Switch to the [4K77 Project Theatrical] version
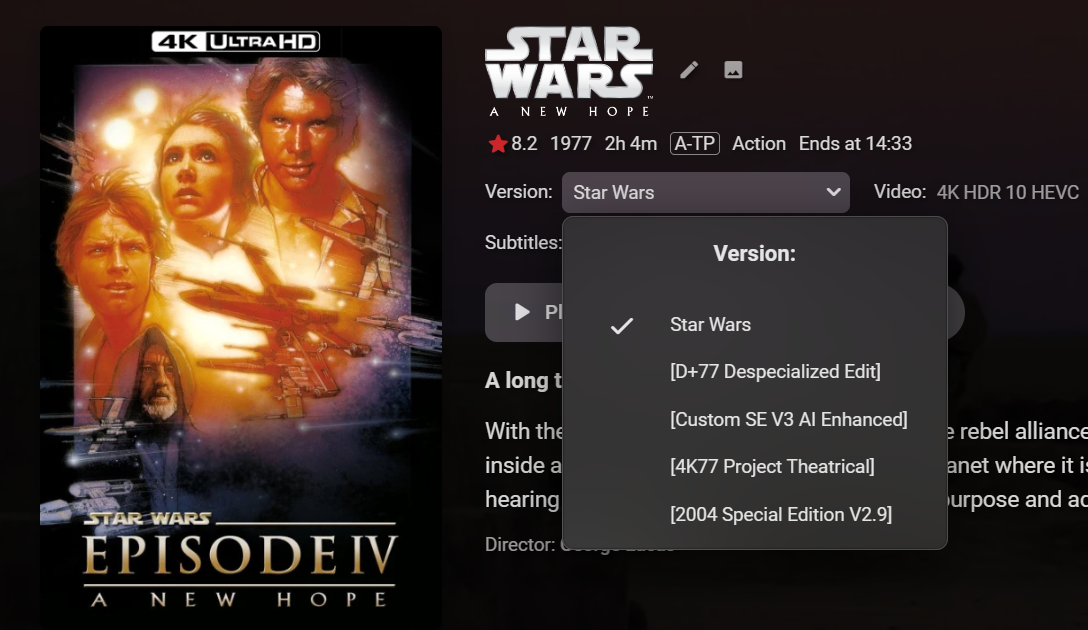Image resolution: width=1088 pixels, height=630 pixels. (x=772, y=467)
